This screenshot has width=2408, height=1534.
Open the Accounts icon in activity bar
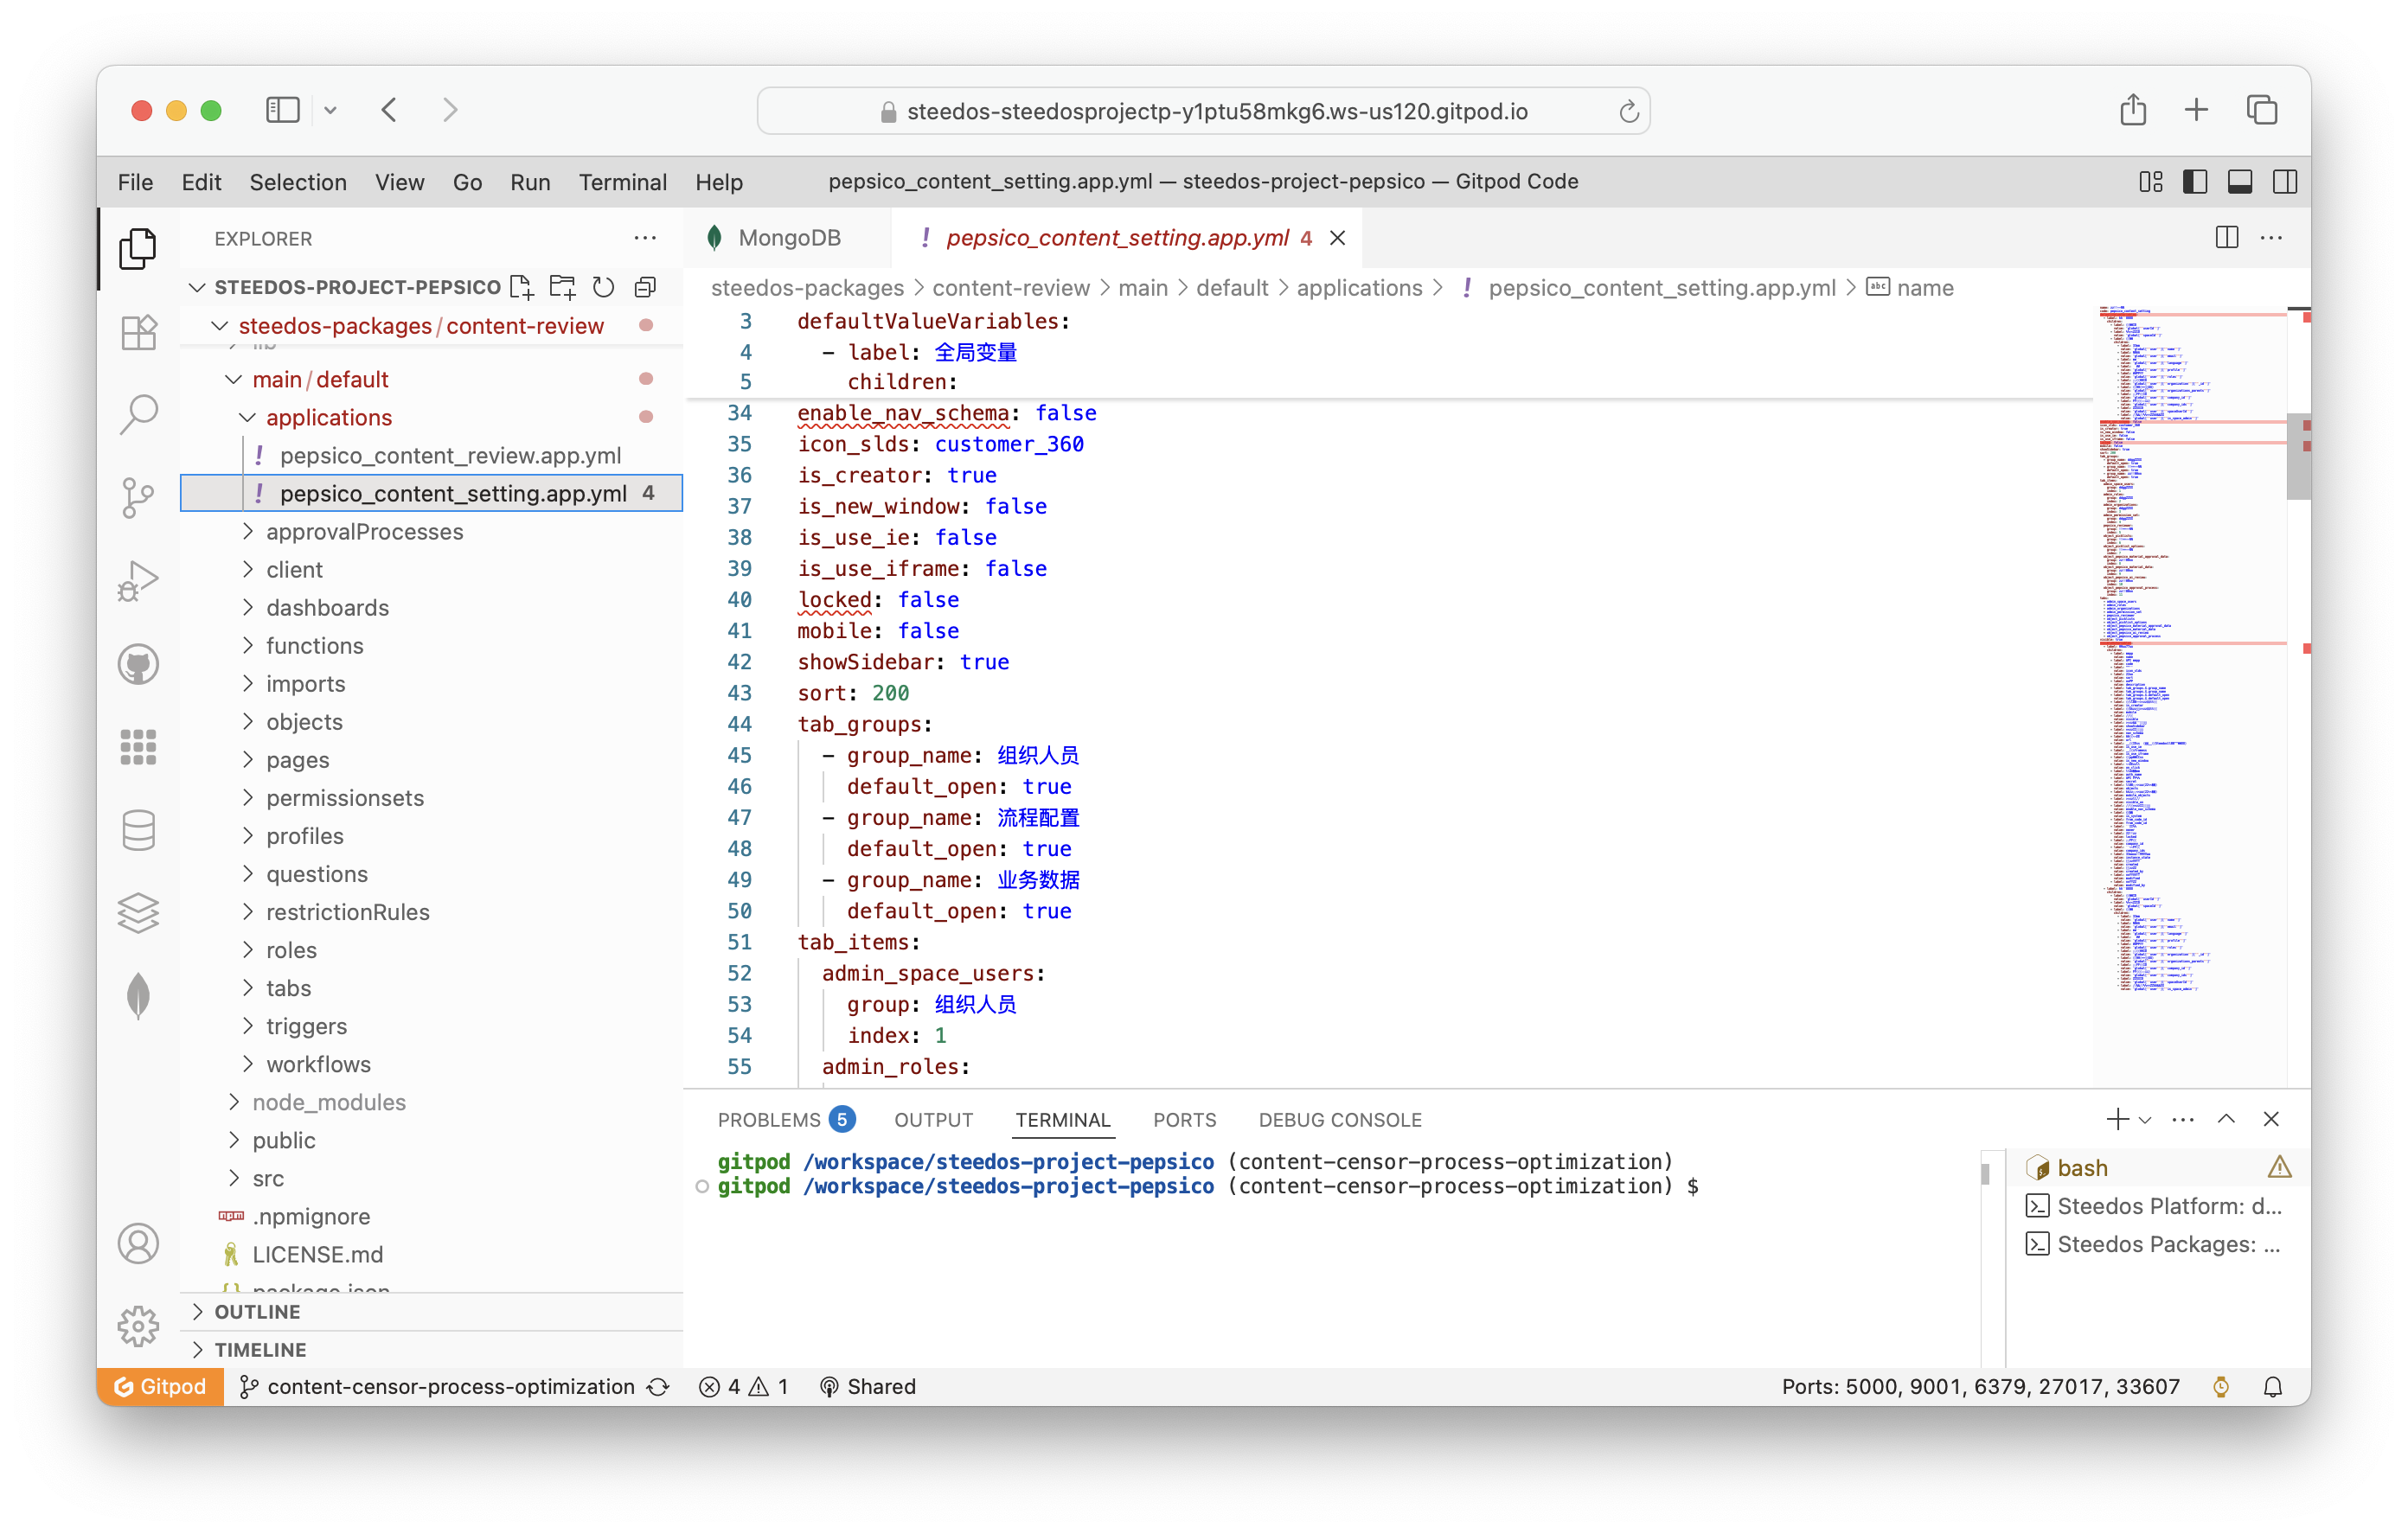pos(138,1243)
